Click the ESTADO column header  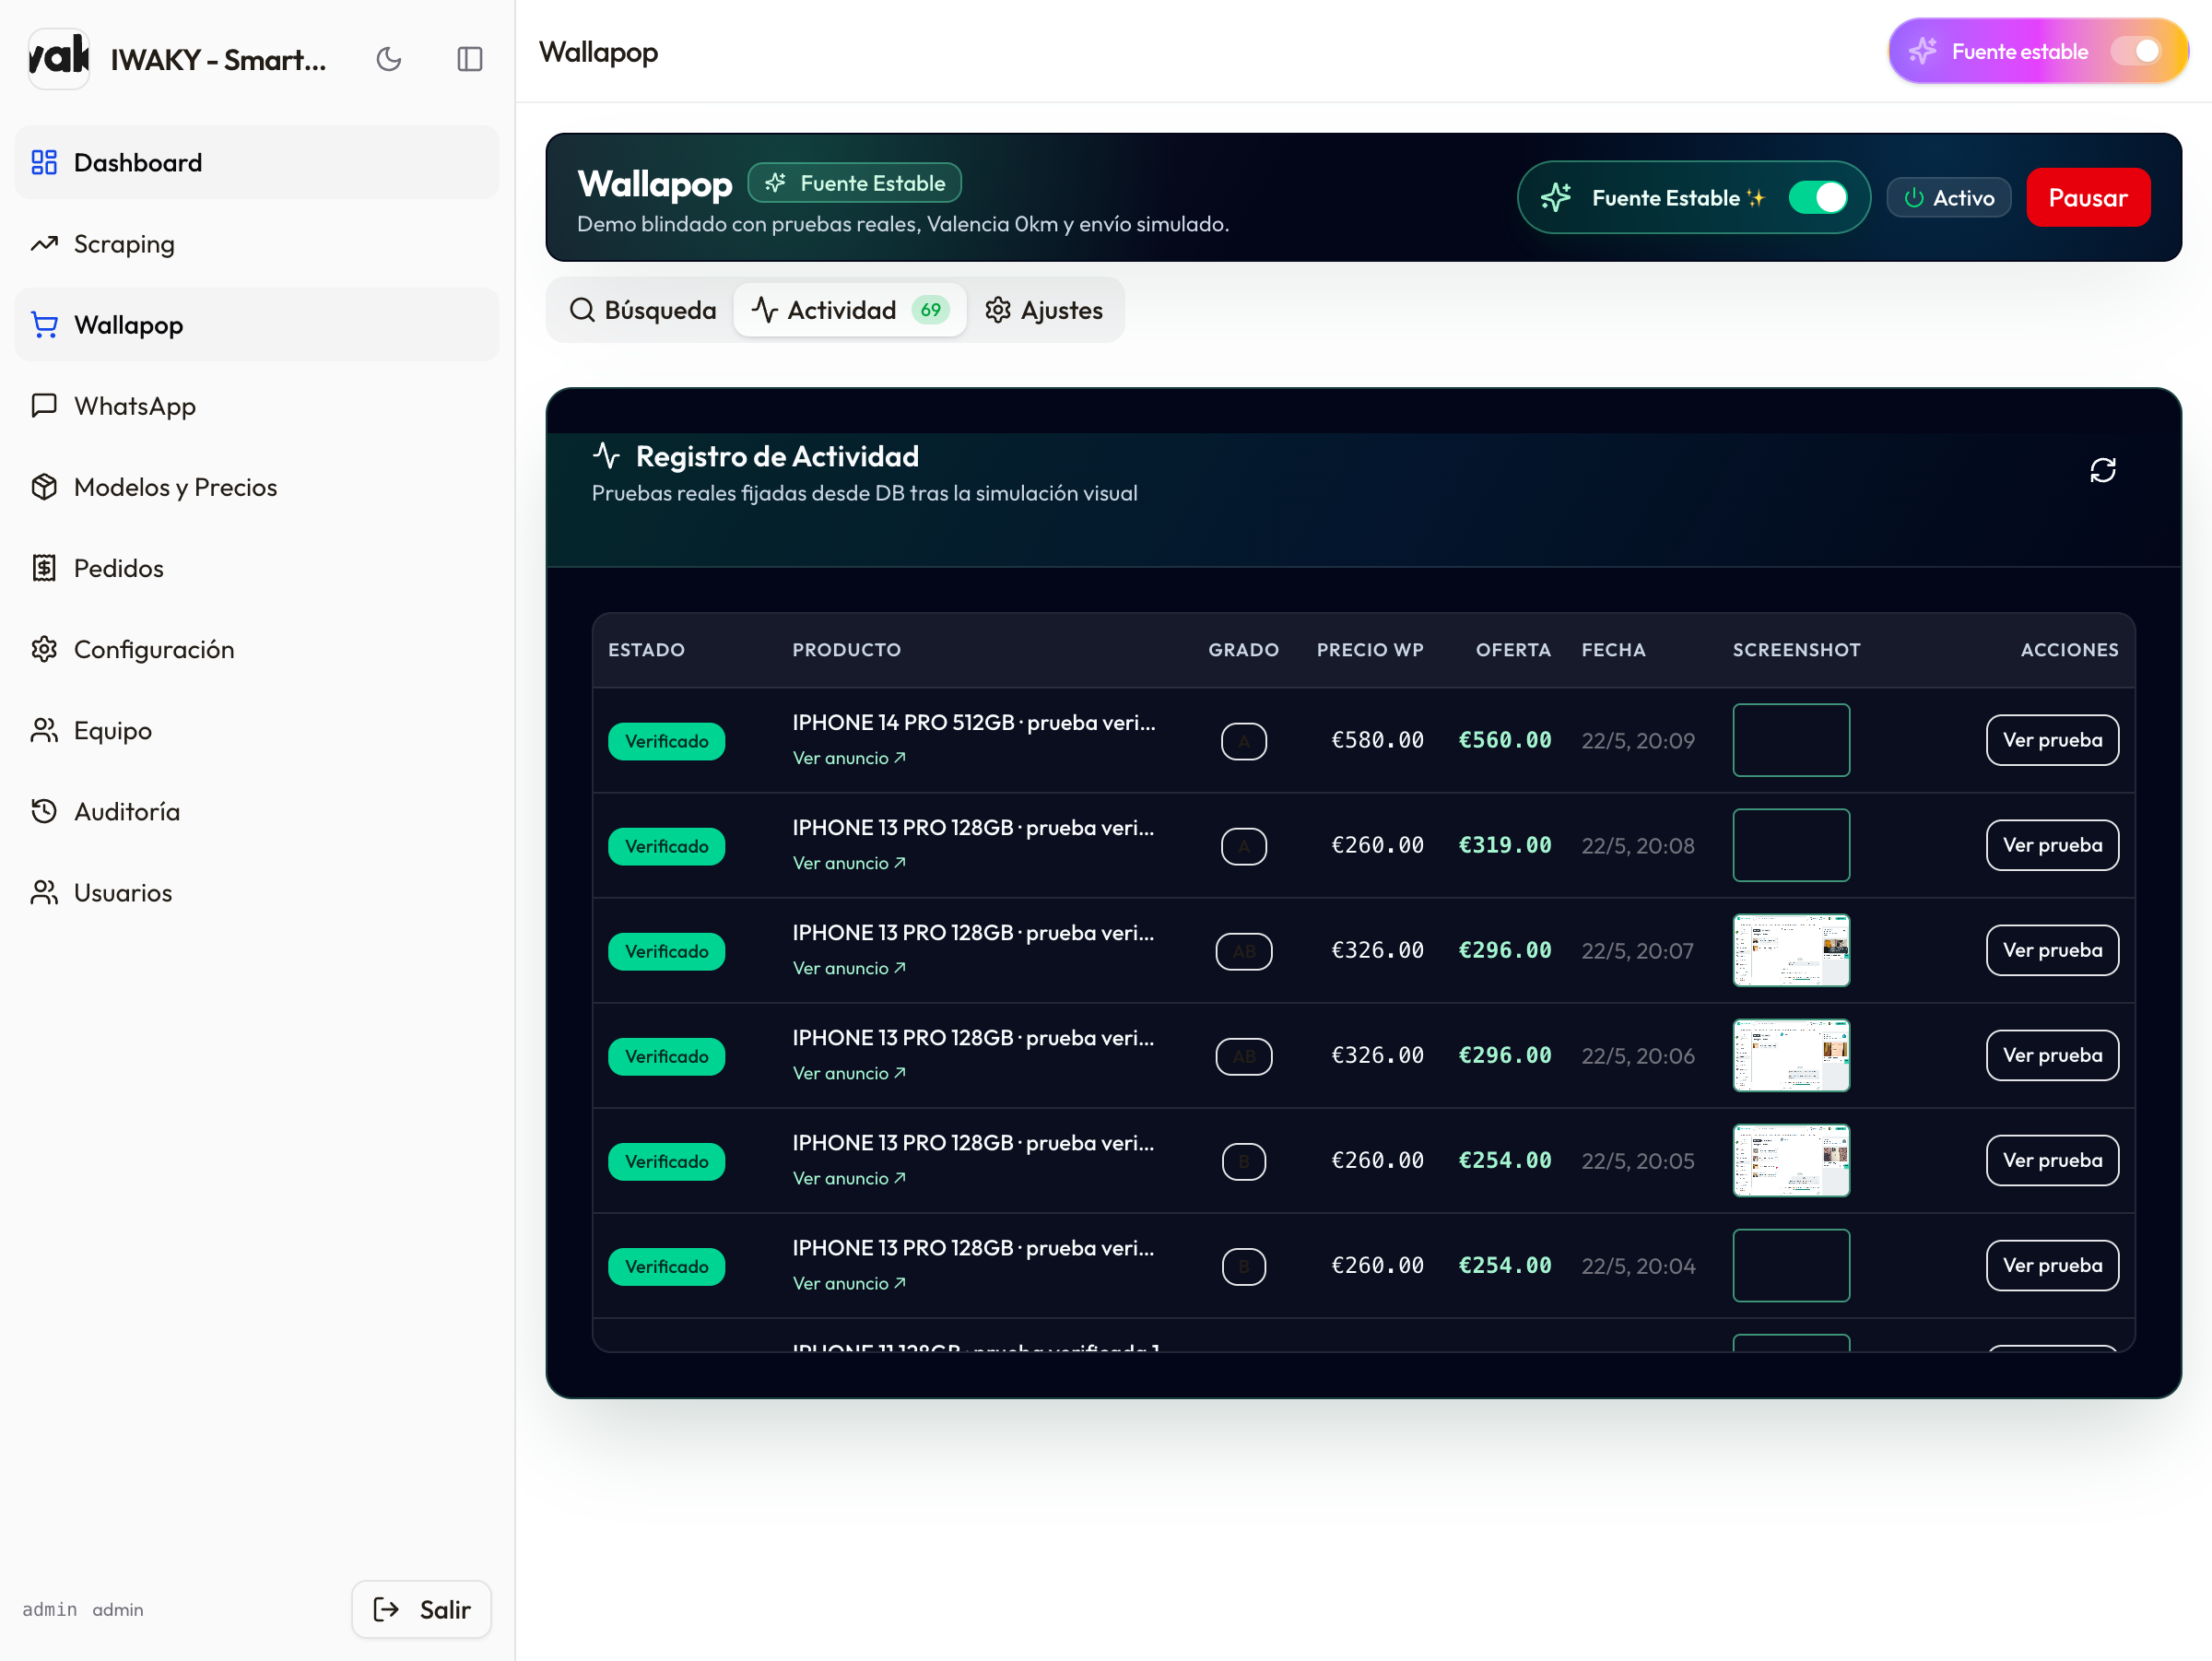click(646, 650)
